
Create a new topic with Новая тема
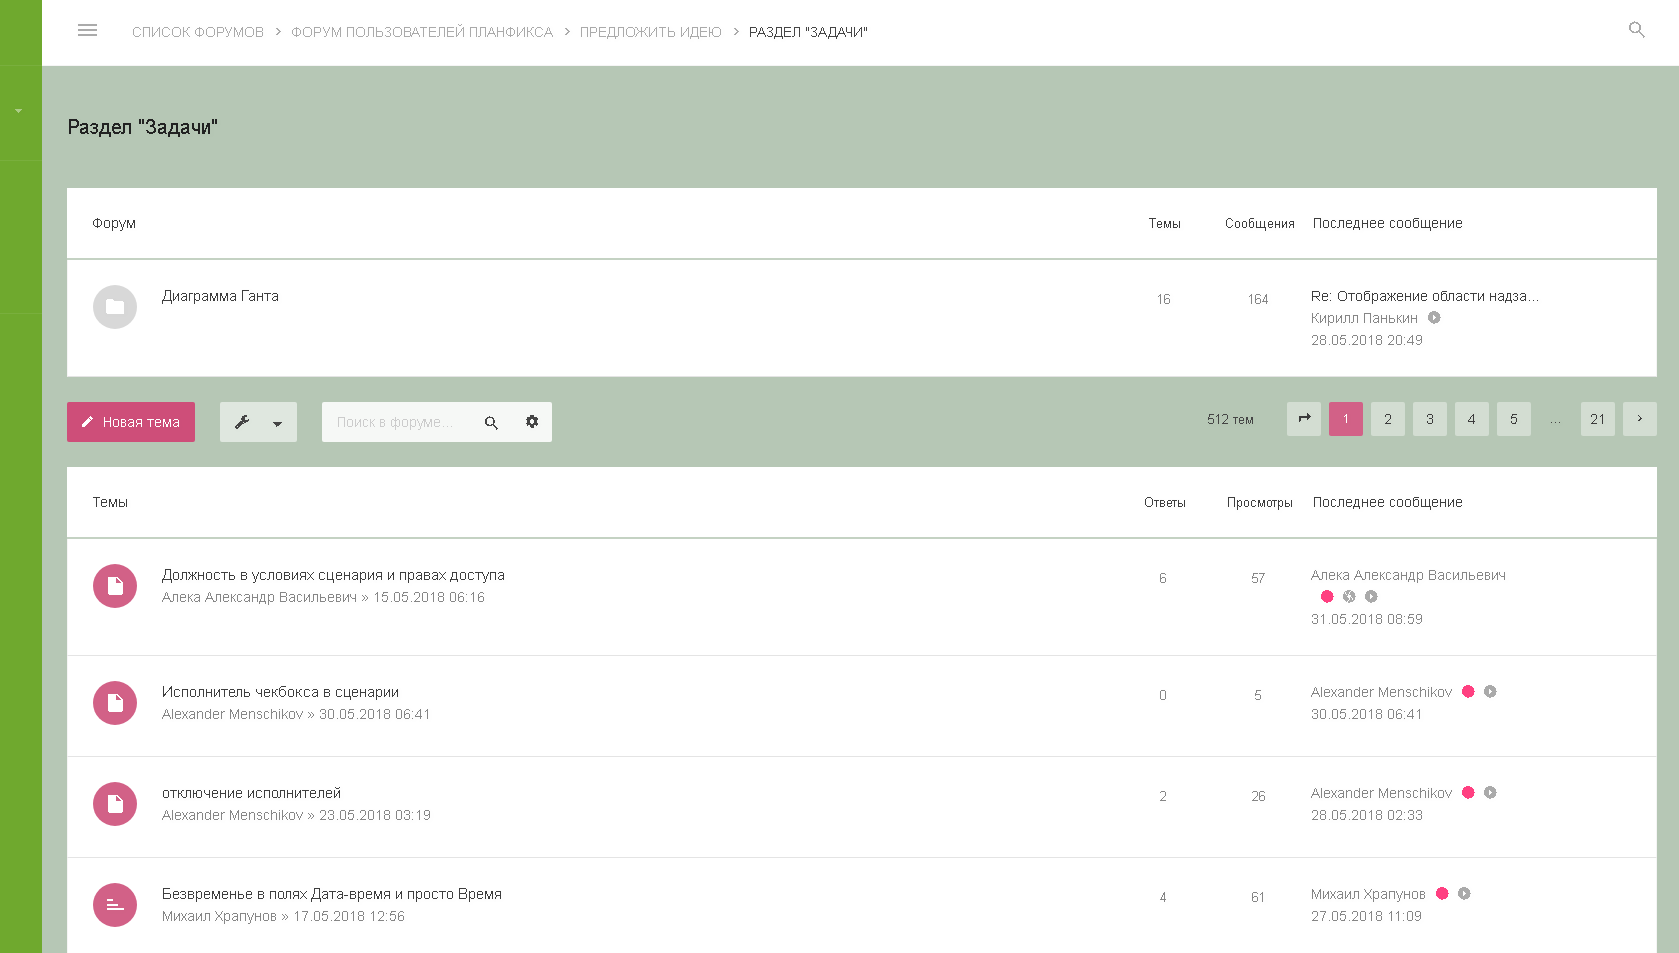click(x=131, y=422)
